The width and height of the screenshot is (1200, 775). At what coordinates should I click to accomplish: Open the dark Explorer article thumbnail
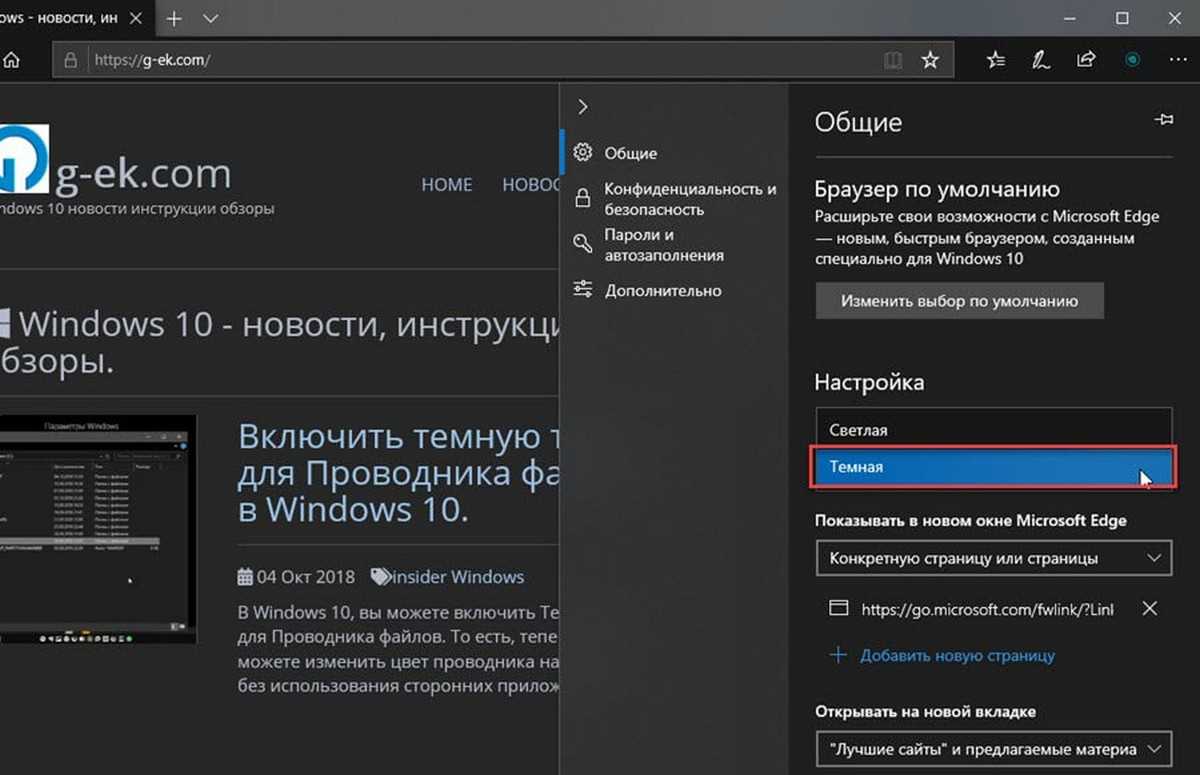click(98, 529)
